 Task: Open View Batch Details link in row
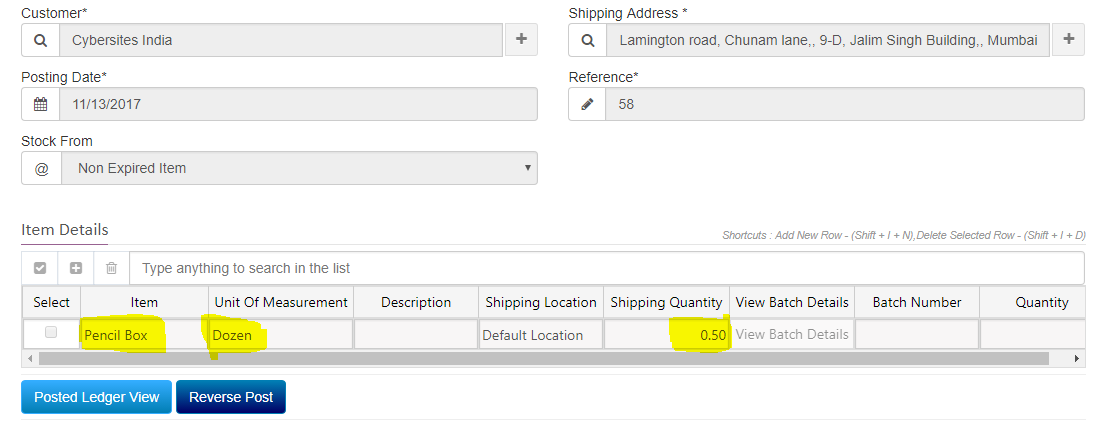792,334
